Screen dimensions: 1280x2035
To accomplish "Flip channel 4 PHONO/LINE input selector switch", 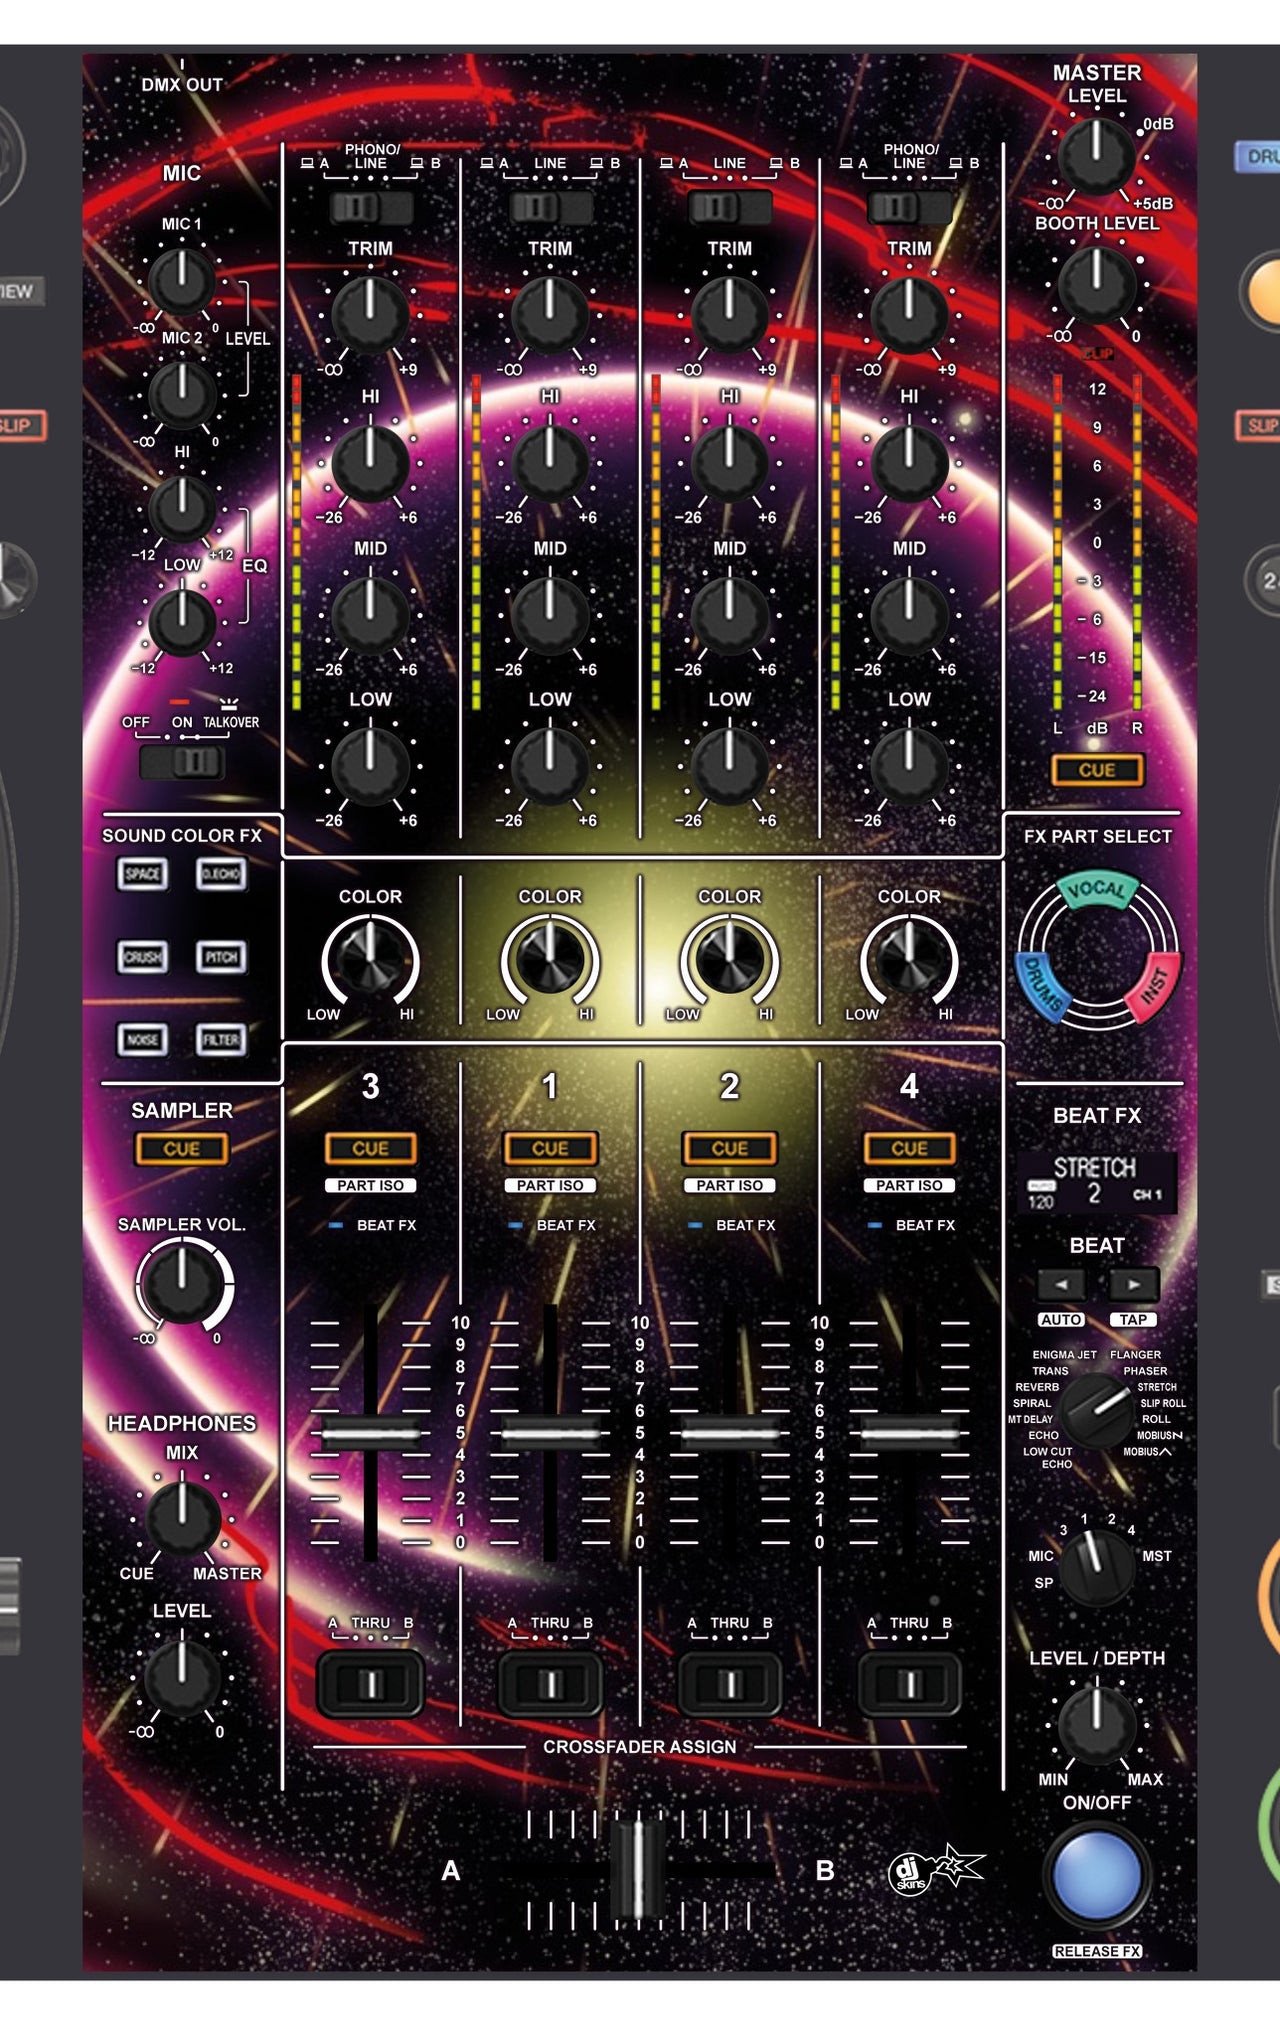I will (909, 208).
